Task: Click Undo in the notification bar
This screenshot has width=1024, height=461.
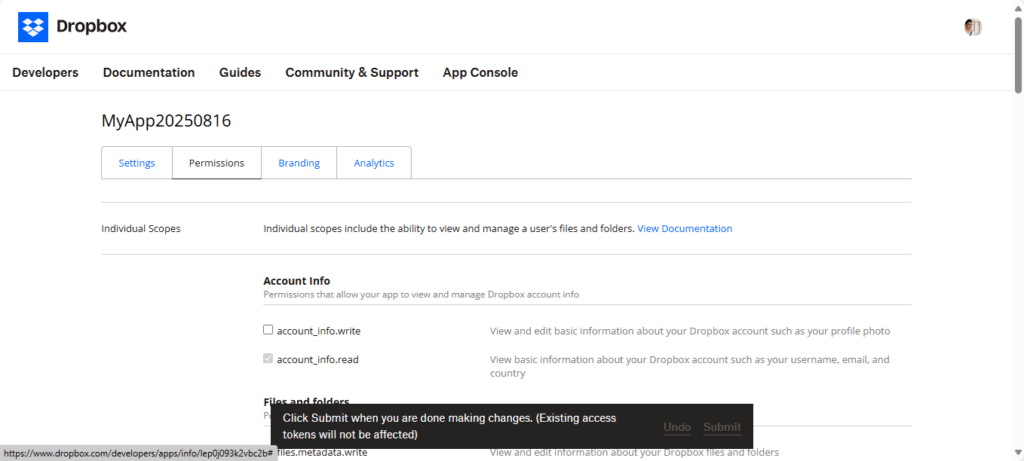Action: pos(677,427)
